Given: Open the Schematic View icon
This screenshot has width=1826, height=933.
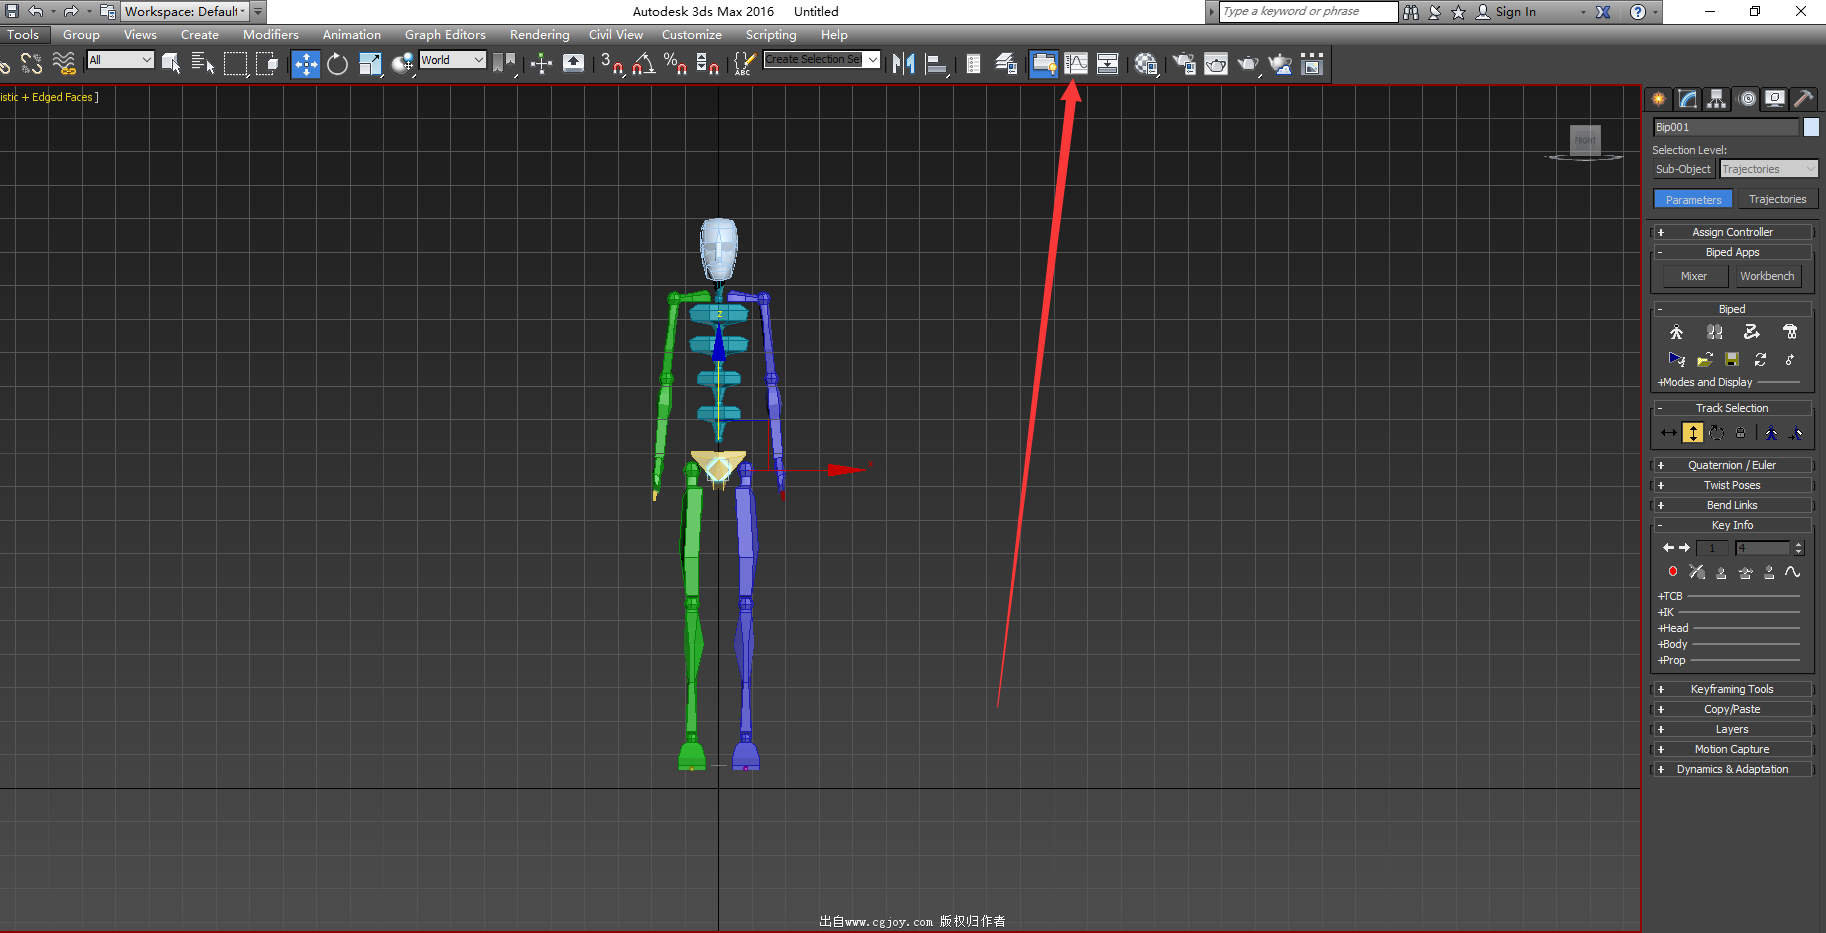Looking at the screenshot, I should [x=1108, y=64].
